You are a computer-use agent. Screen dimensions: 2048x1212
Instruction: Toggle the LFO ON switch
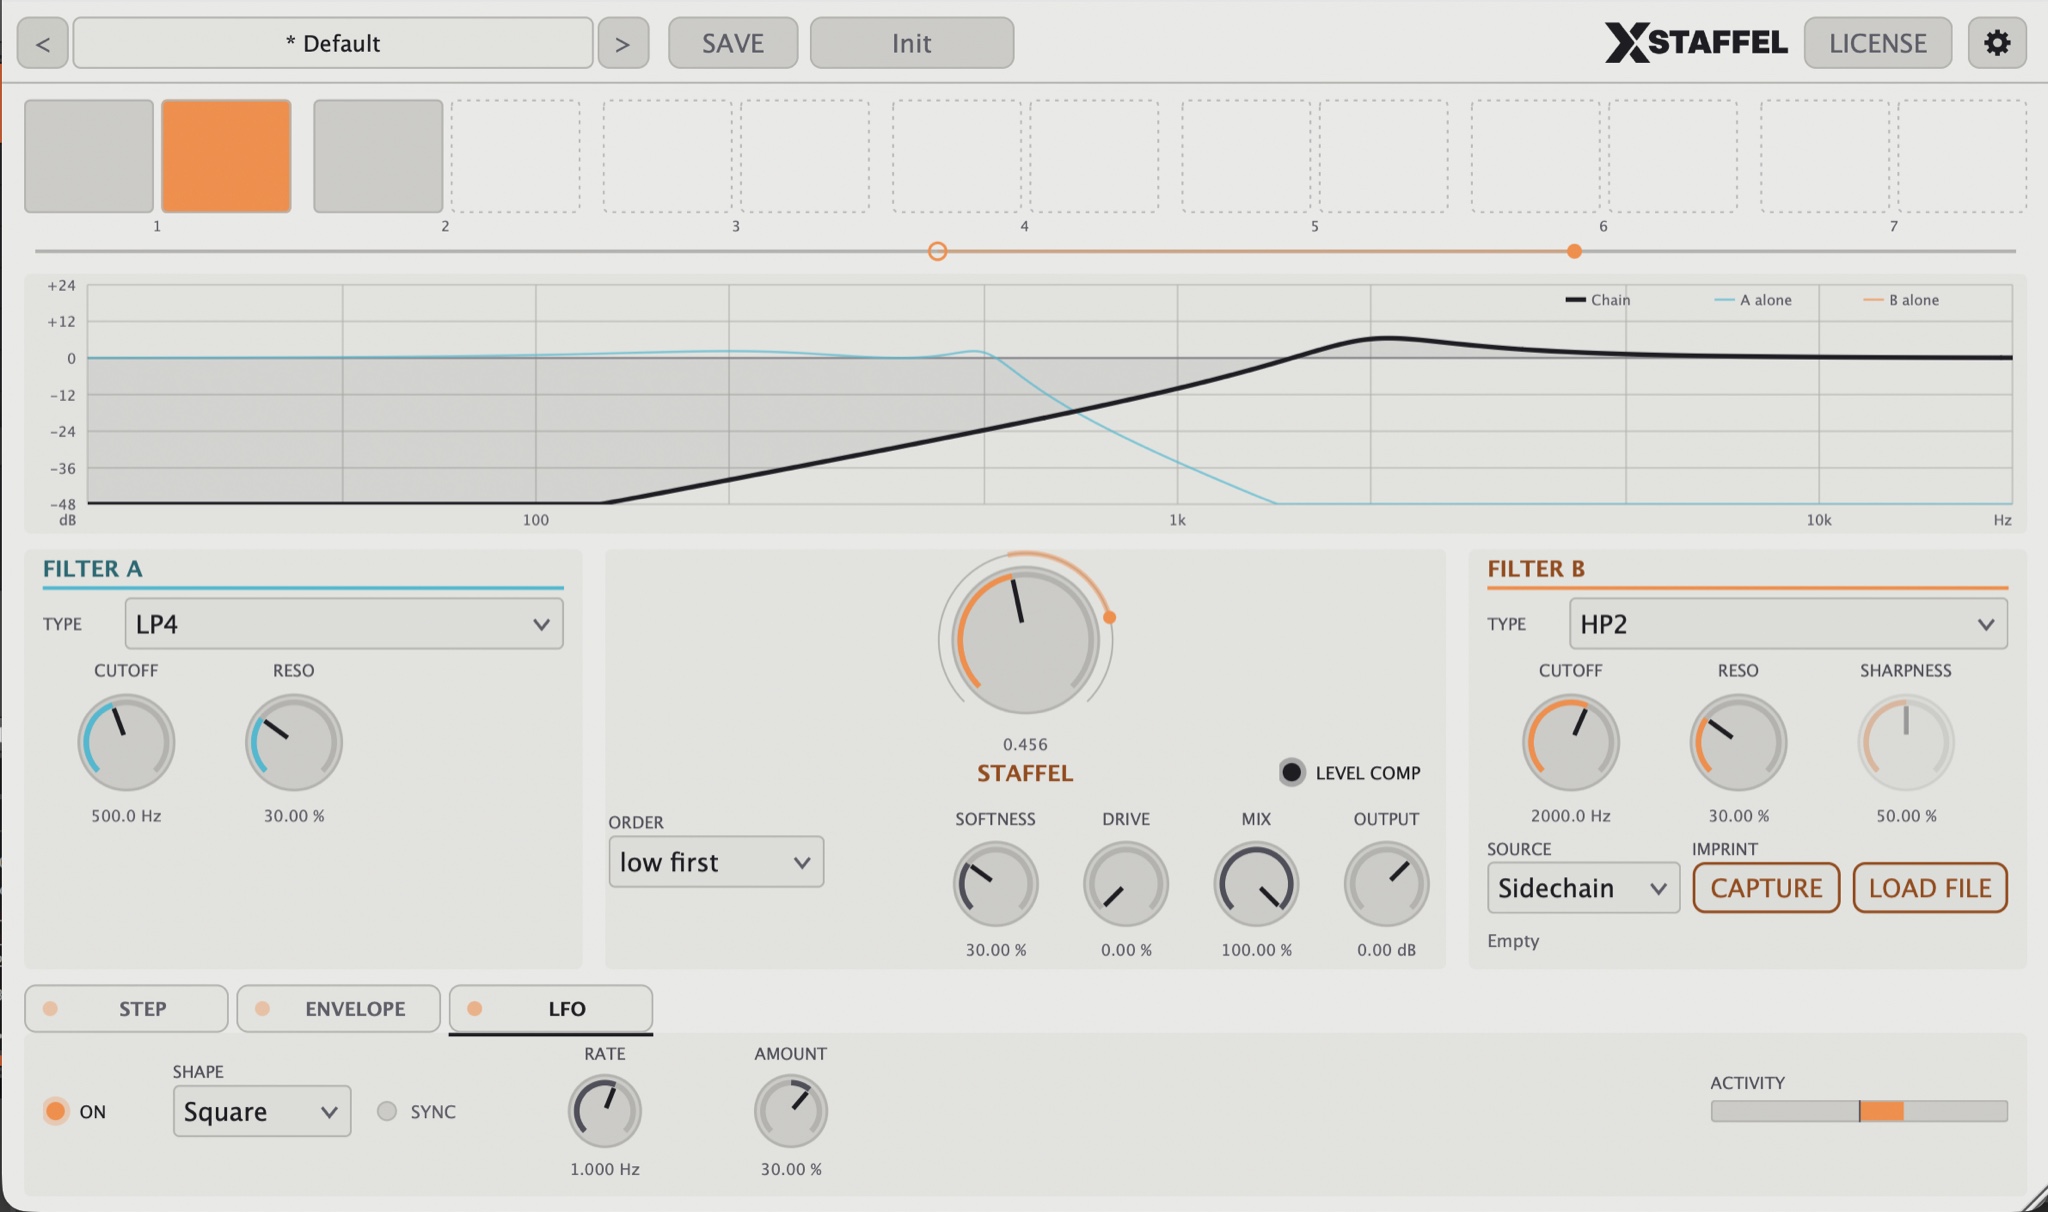tap(56, 1111)
